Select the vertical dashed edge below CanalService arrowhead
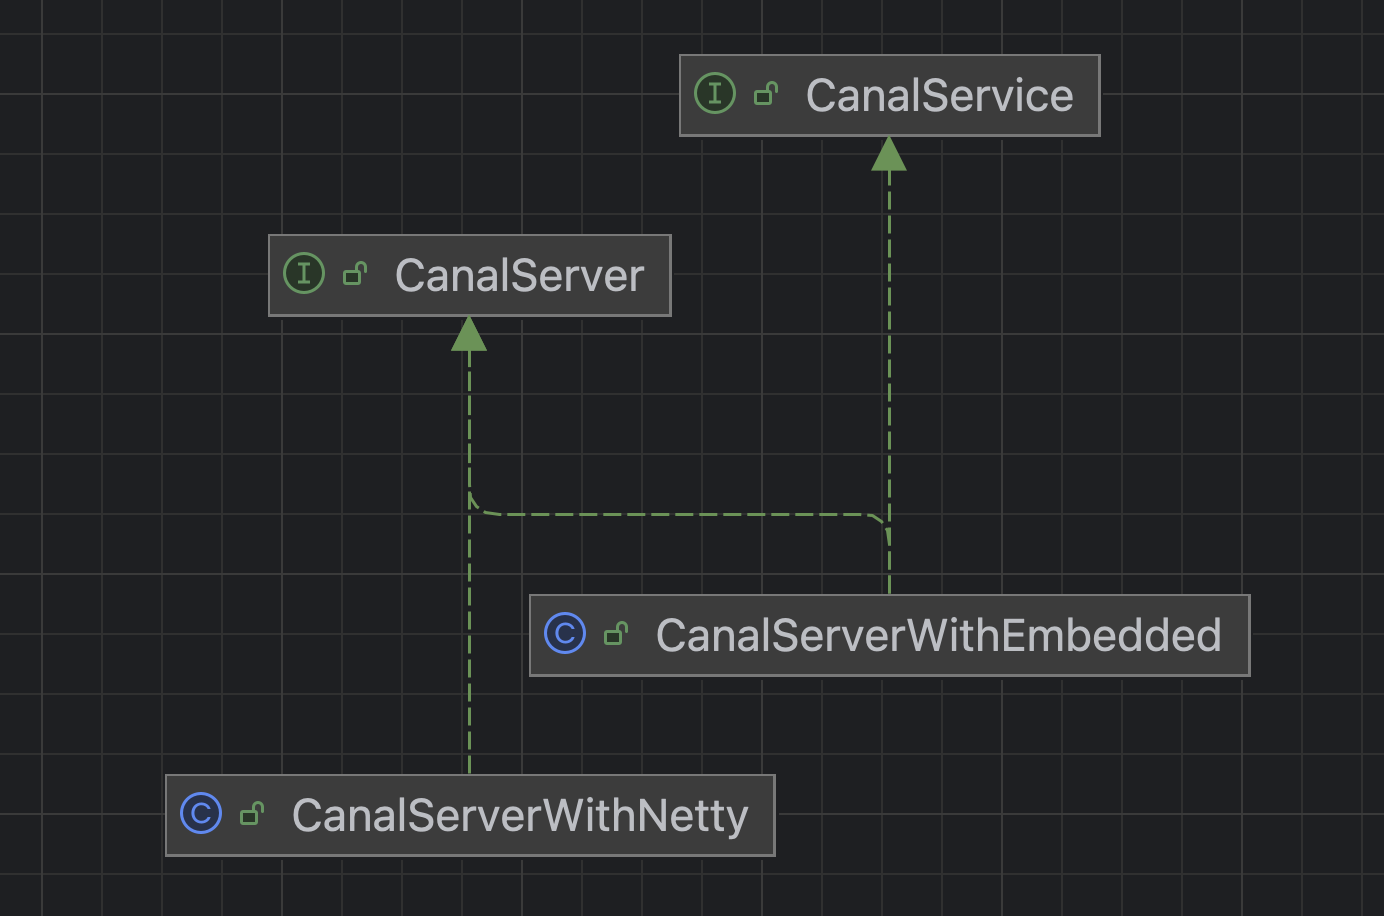This screenshot has width=1384, height=916. coord(889,330)
